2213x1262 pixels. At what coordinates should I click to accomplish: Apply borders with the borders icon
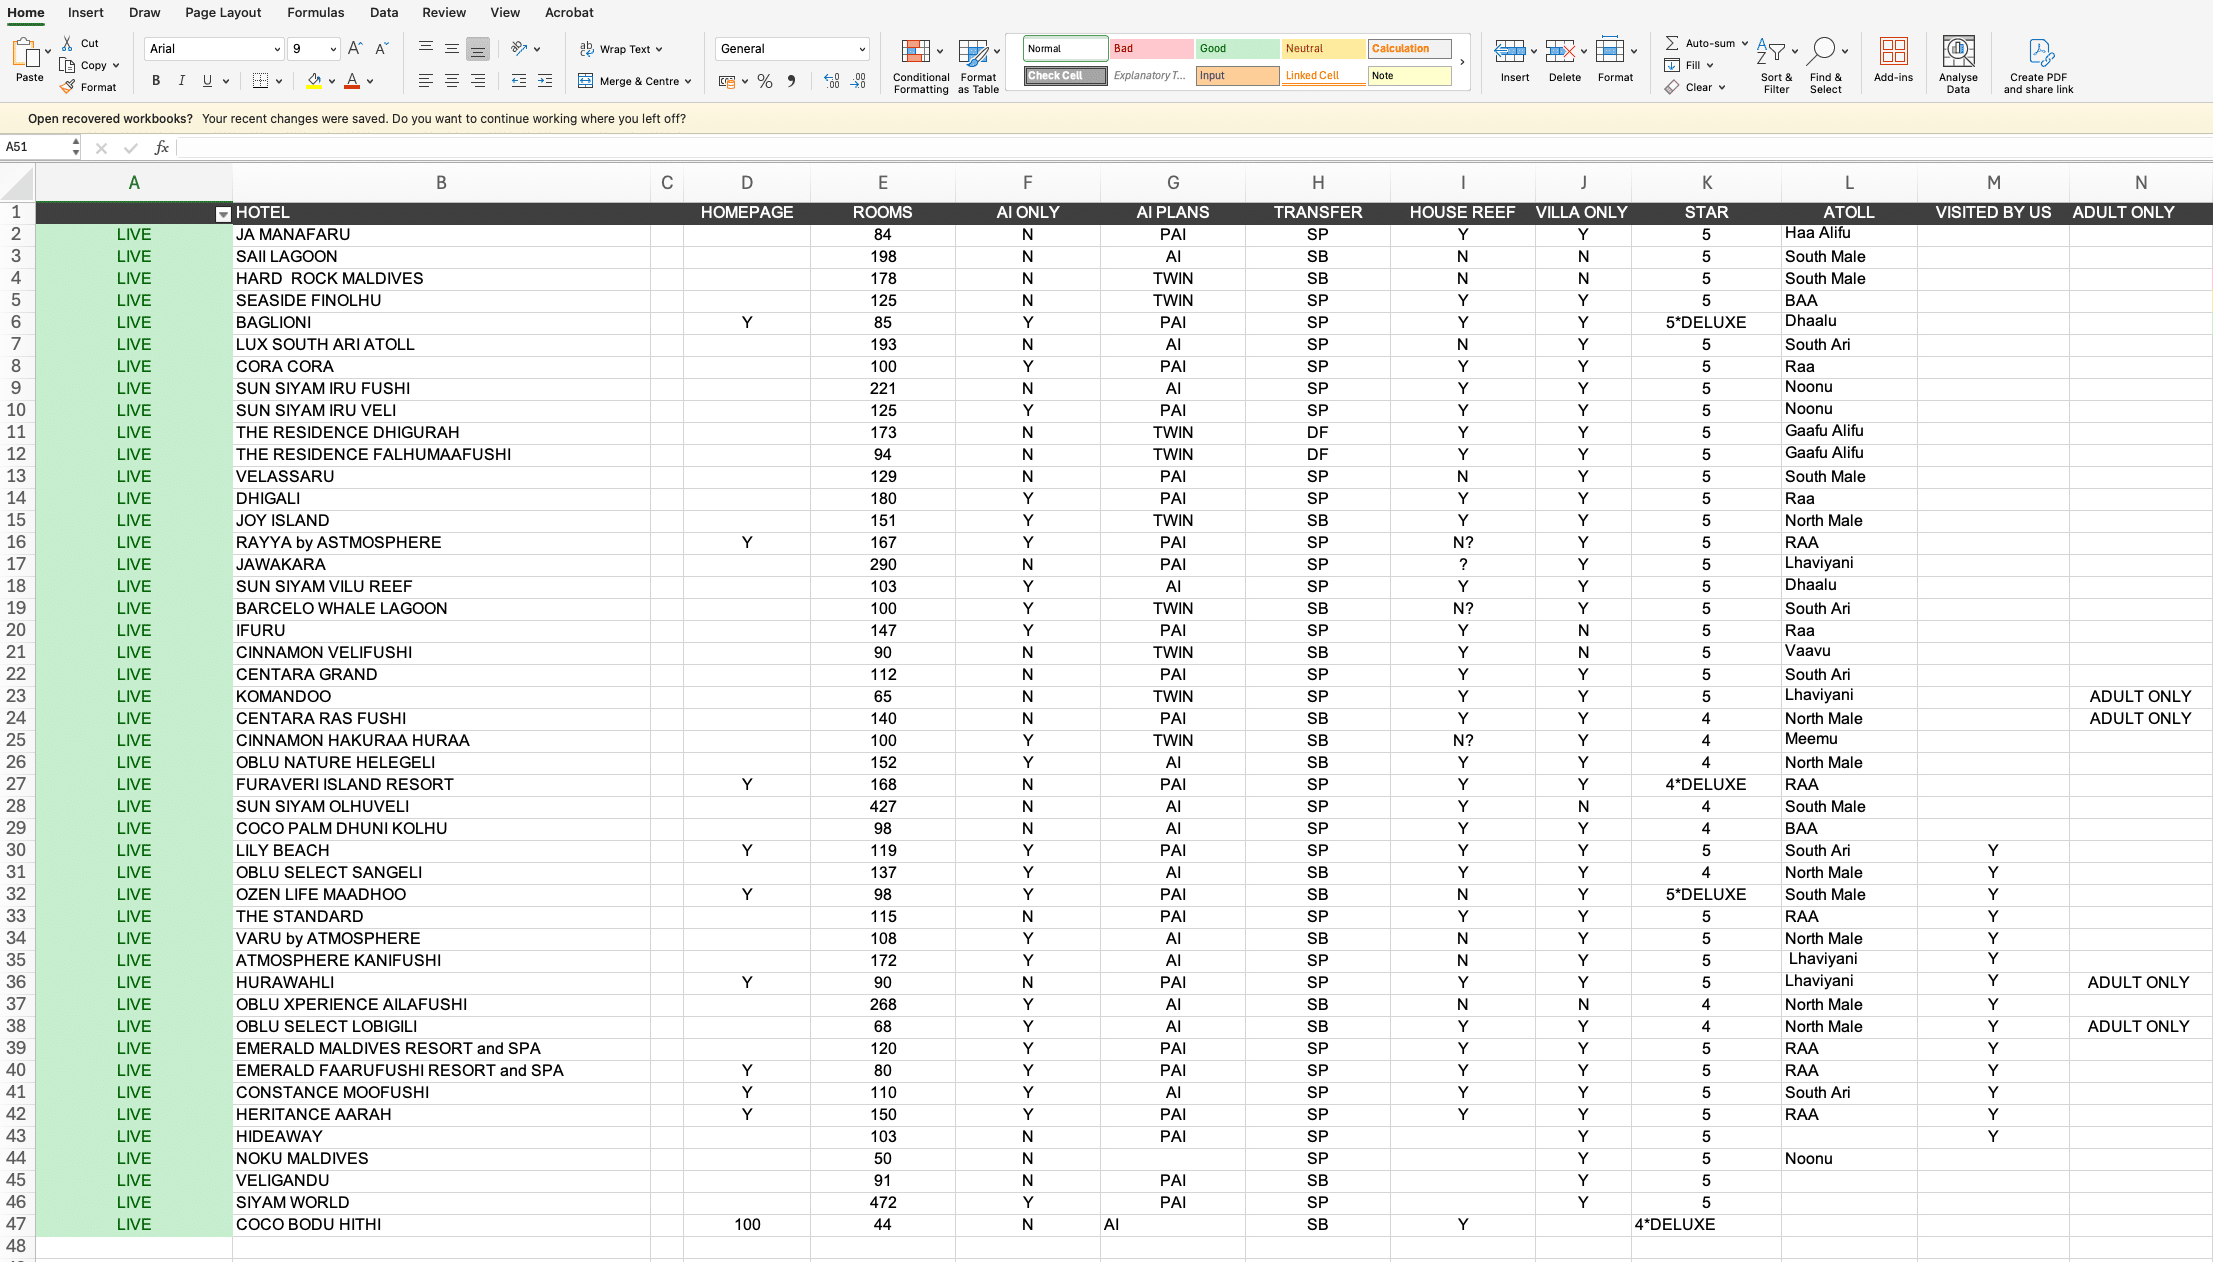260,81
